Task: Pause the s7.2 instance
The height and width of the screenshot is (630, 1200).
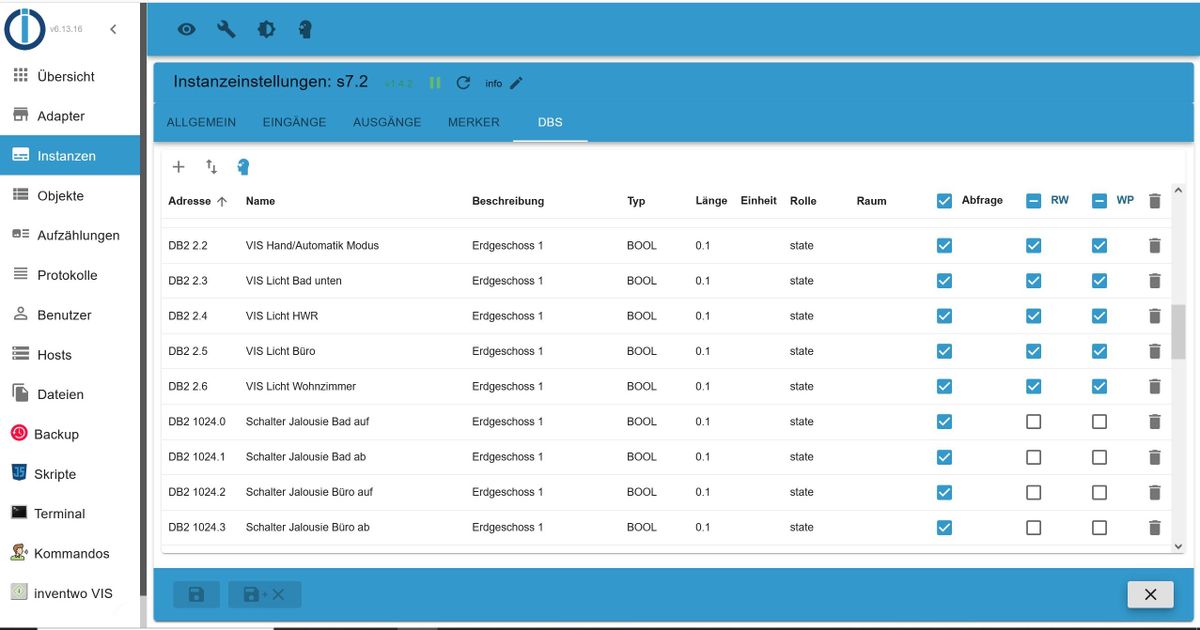Action: (435, 83)
